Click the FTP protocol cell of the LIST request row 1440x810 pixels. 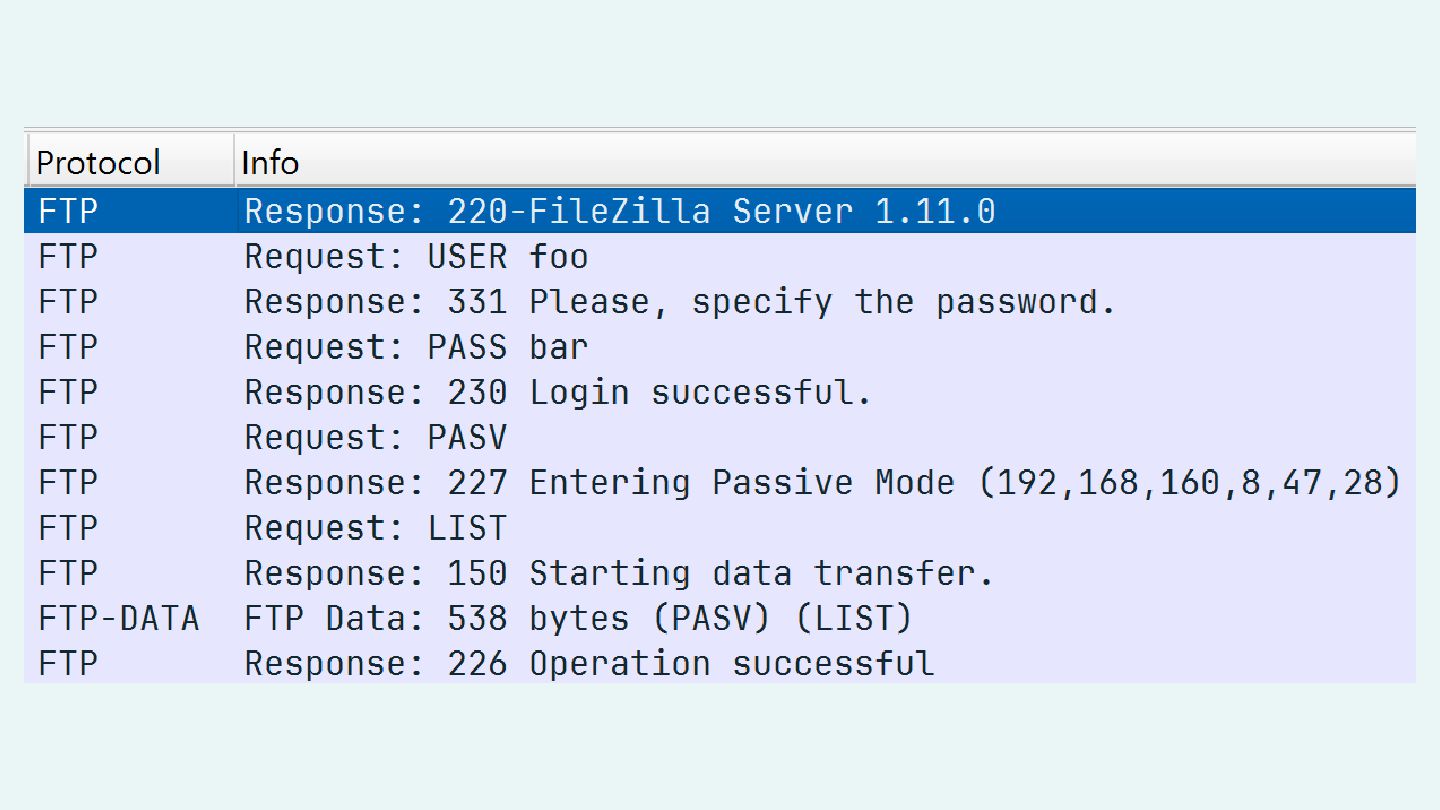coord(68,528)
